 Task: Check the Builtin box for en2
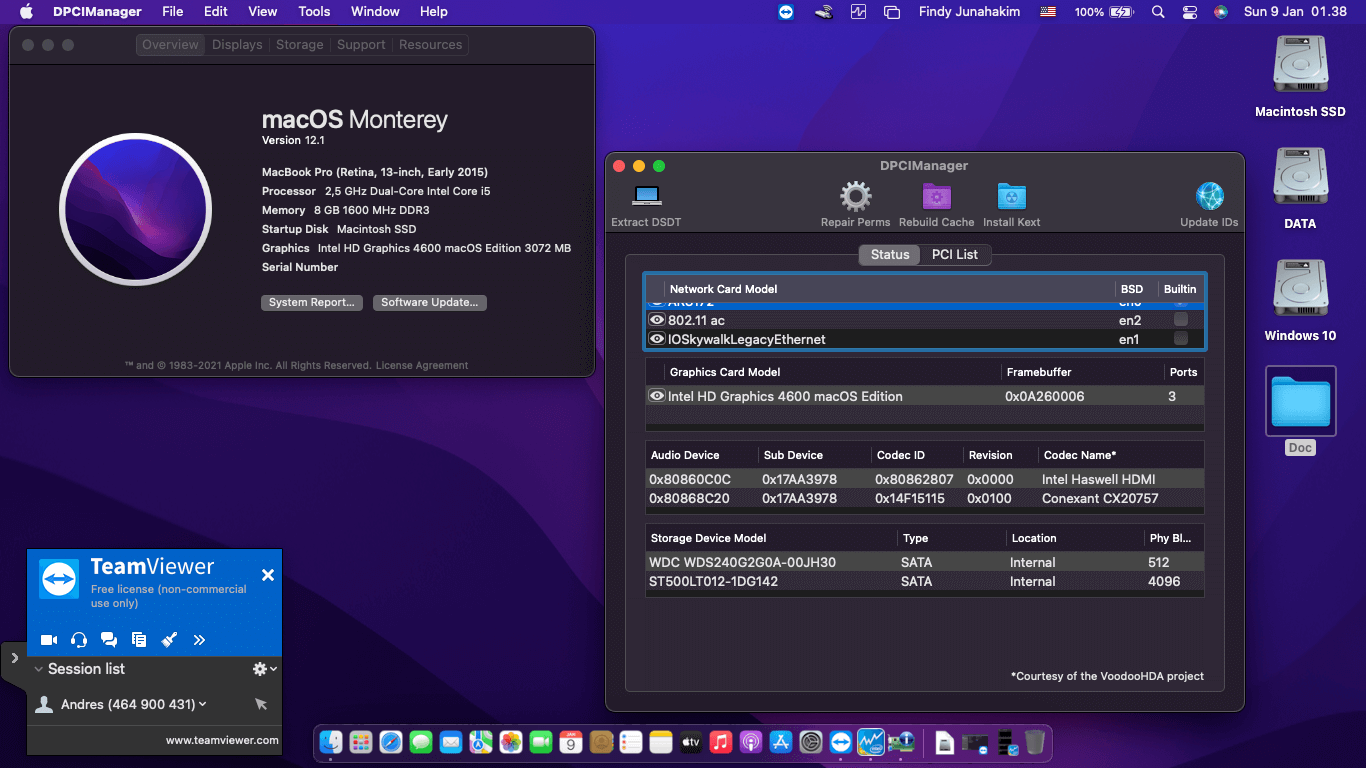[1181, 319]
